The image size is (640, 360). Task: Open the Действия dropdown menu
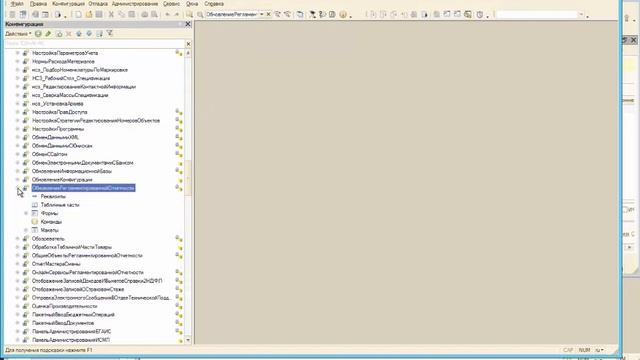(x=18, y=33)
